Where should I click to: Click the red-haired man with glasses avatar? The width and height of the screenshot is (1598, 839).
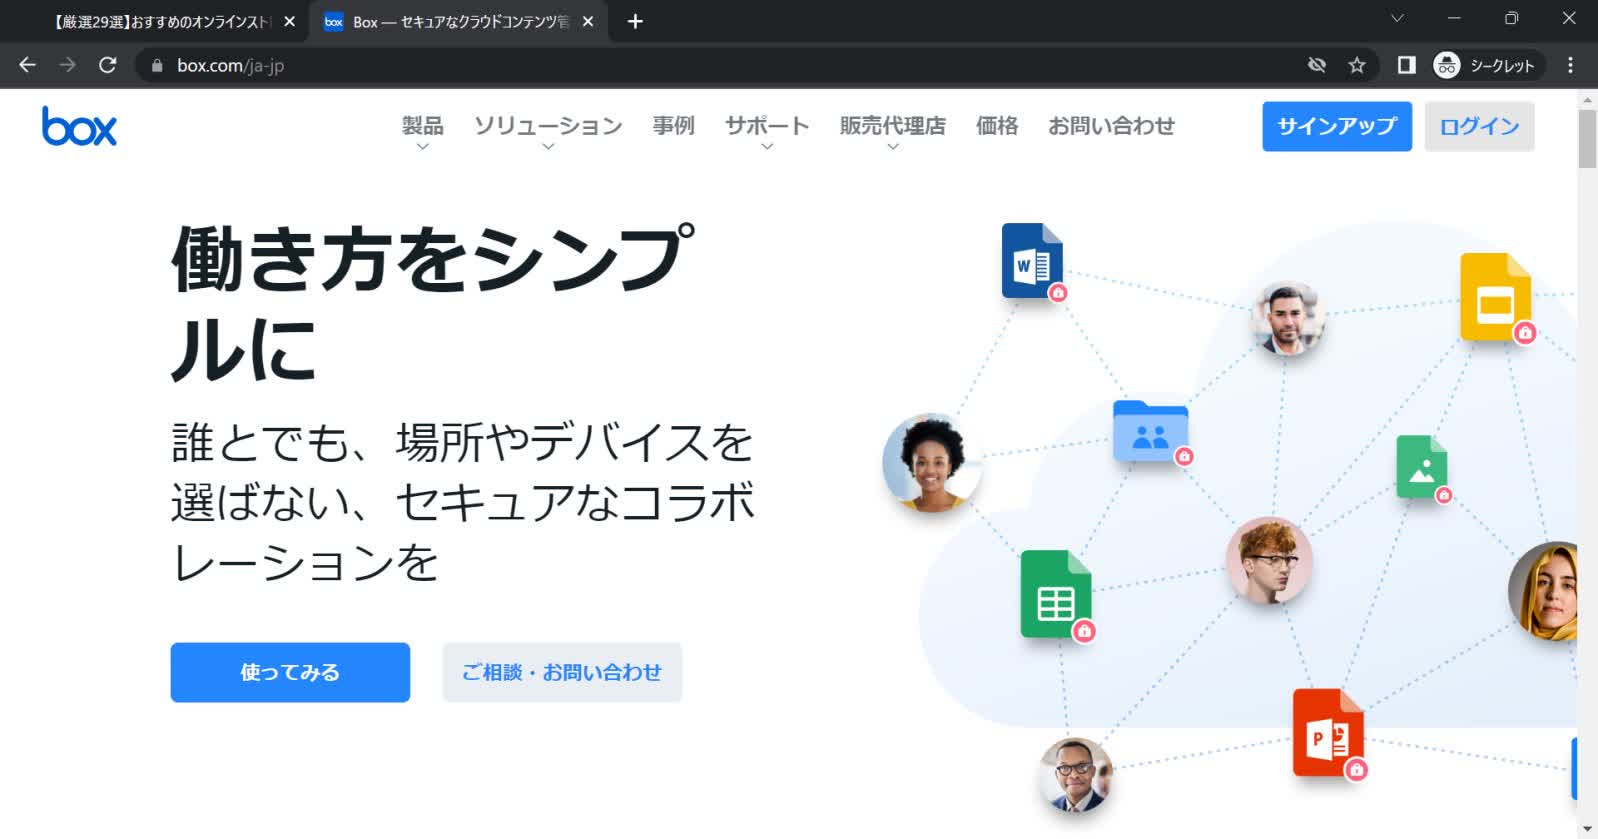pyautogui.click(x=1268, y=560)
